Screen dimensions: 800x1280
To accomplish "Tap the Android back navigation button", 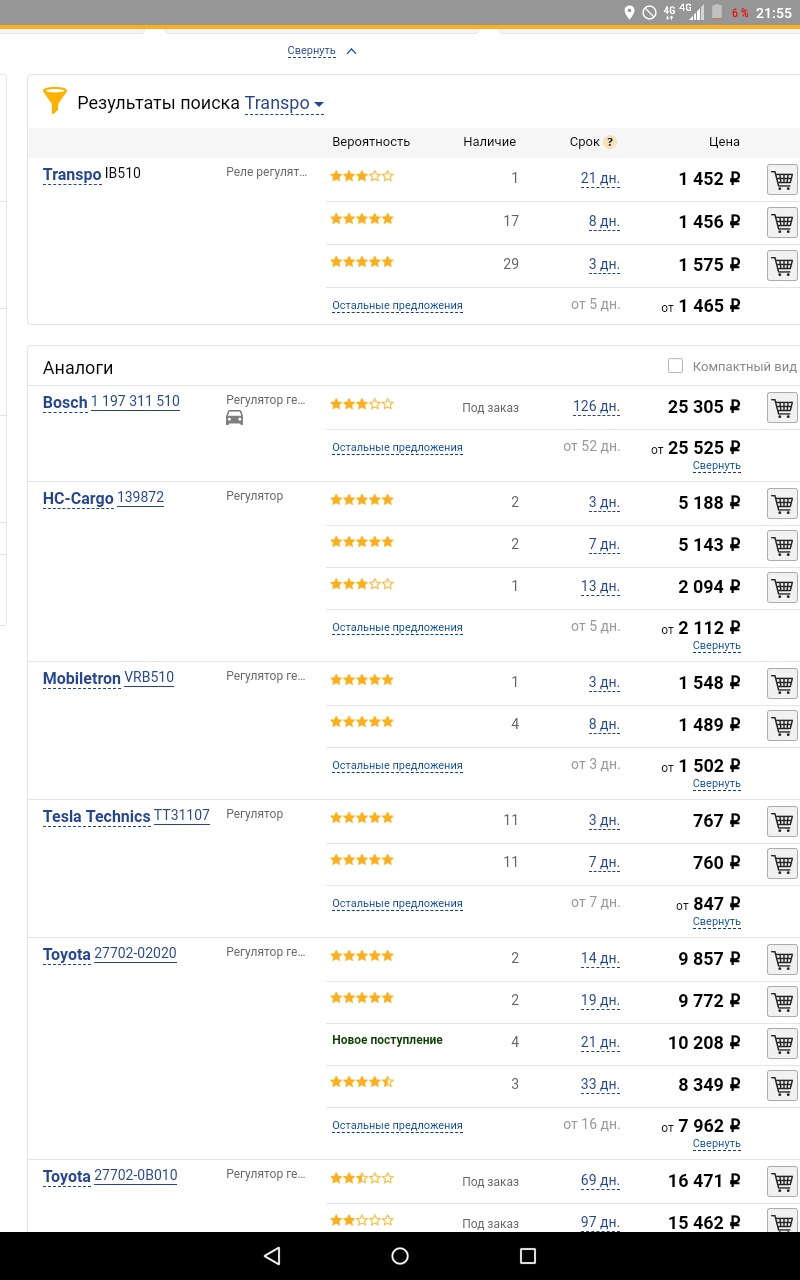I will [272, 1256].
